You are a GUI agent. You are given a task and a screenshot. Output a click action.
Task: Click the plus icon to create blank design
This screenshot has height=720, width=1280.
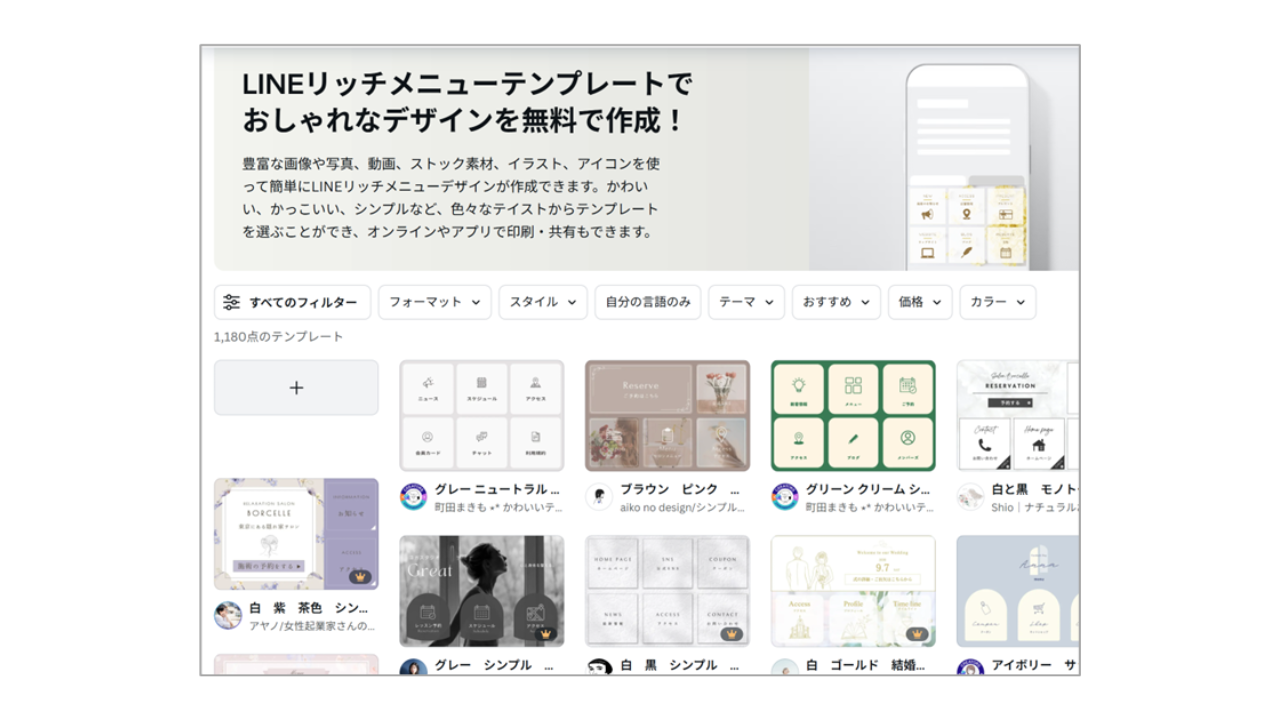296,388
